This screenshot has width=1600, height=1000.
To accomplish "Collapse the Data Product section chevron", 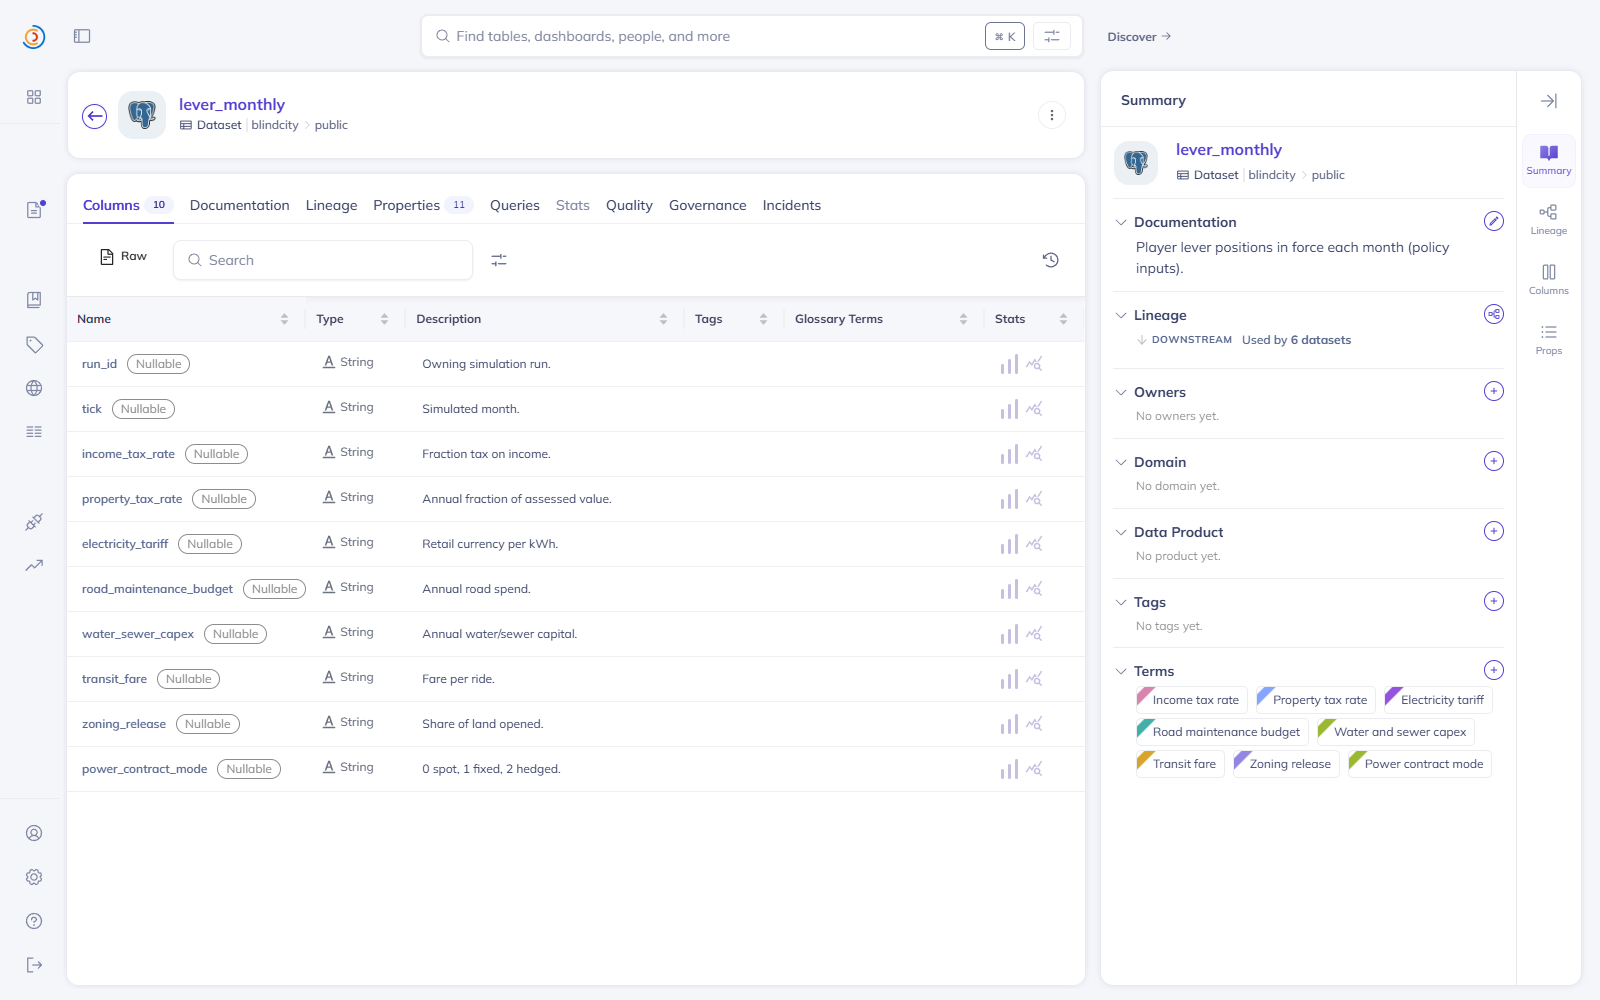I will coord(1121,532).
